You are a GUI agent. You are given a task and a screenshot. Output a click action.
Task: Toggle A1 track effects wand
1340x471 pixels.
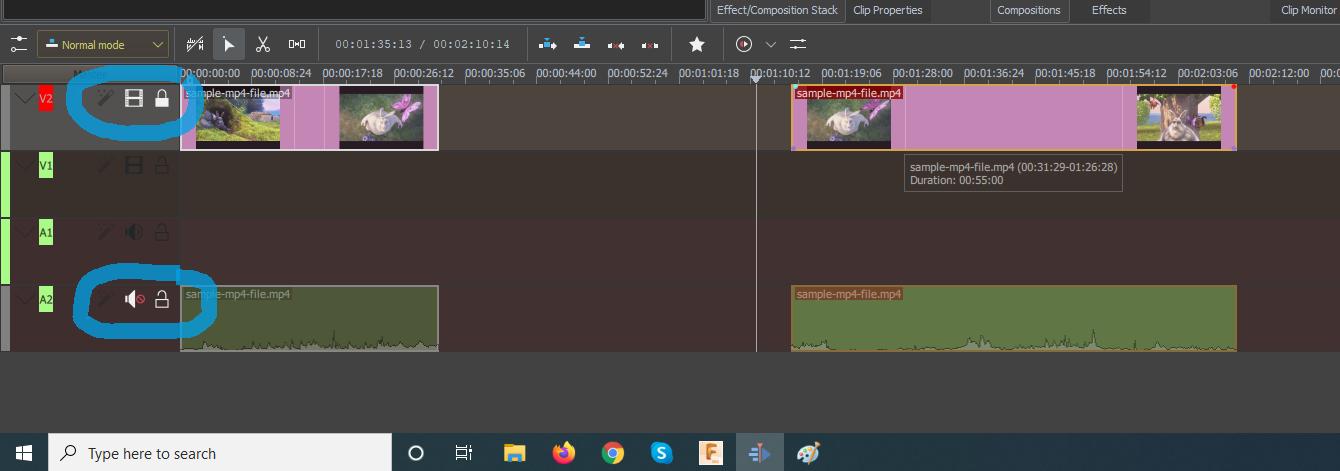coord(104,232)
